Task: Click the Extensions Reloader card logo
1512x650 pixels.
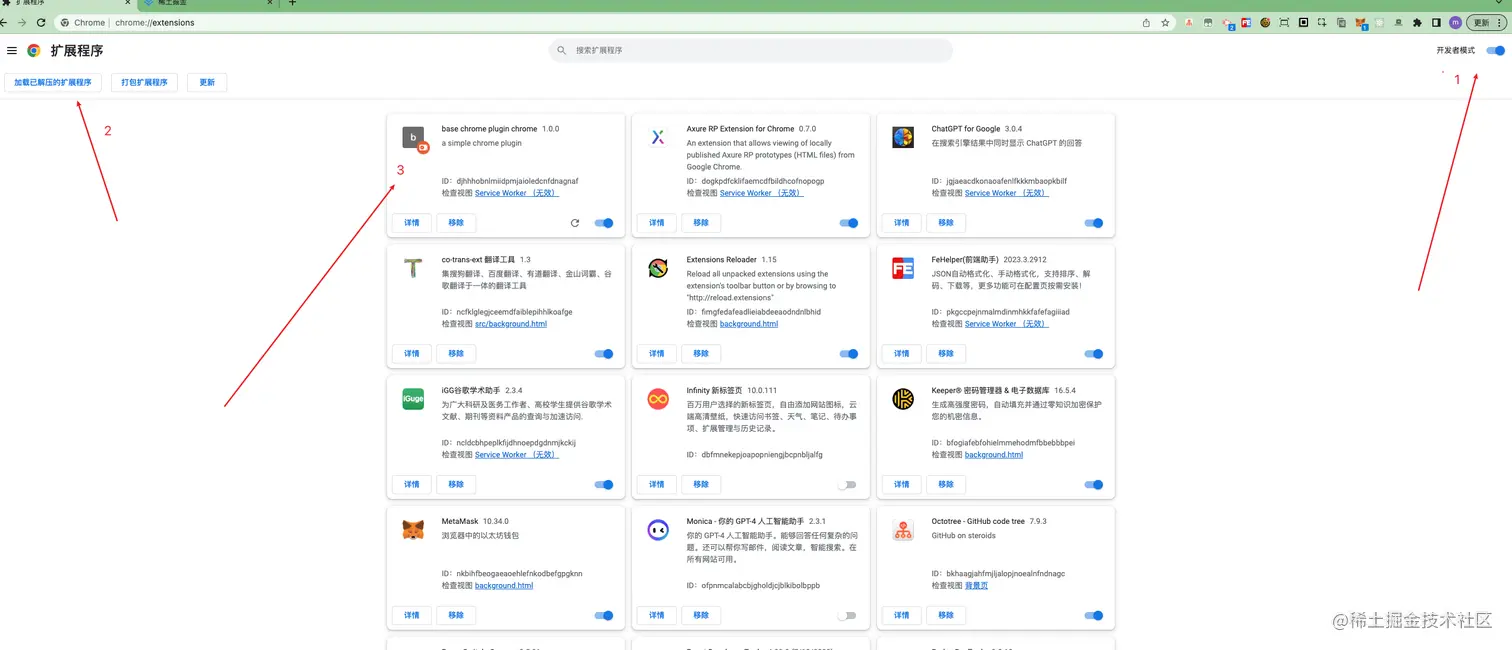Action: tap(658, 268)
